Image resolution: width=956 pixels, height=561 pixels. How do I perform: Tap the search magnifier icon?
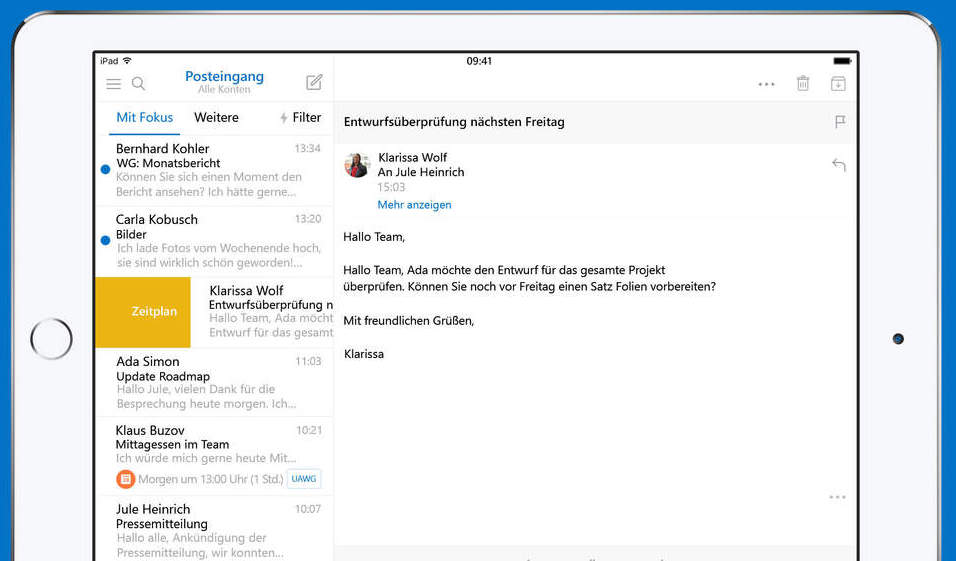(139, 84)
